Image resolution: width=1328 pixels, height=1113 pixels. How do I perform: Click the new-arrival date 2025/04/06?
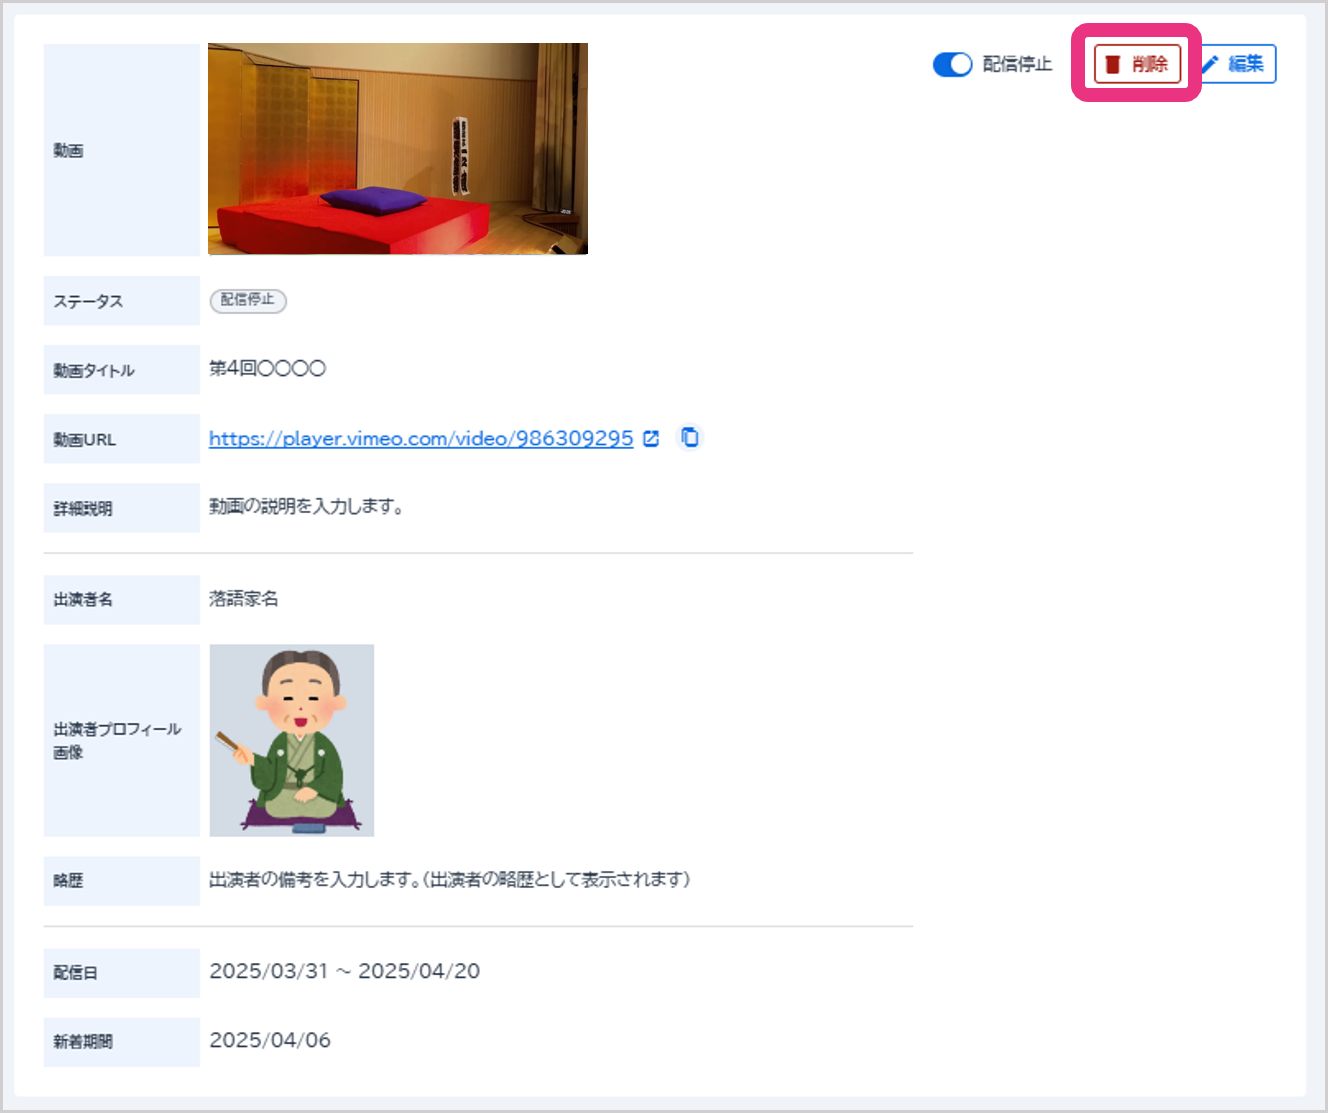[x=270, y=1041]
